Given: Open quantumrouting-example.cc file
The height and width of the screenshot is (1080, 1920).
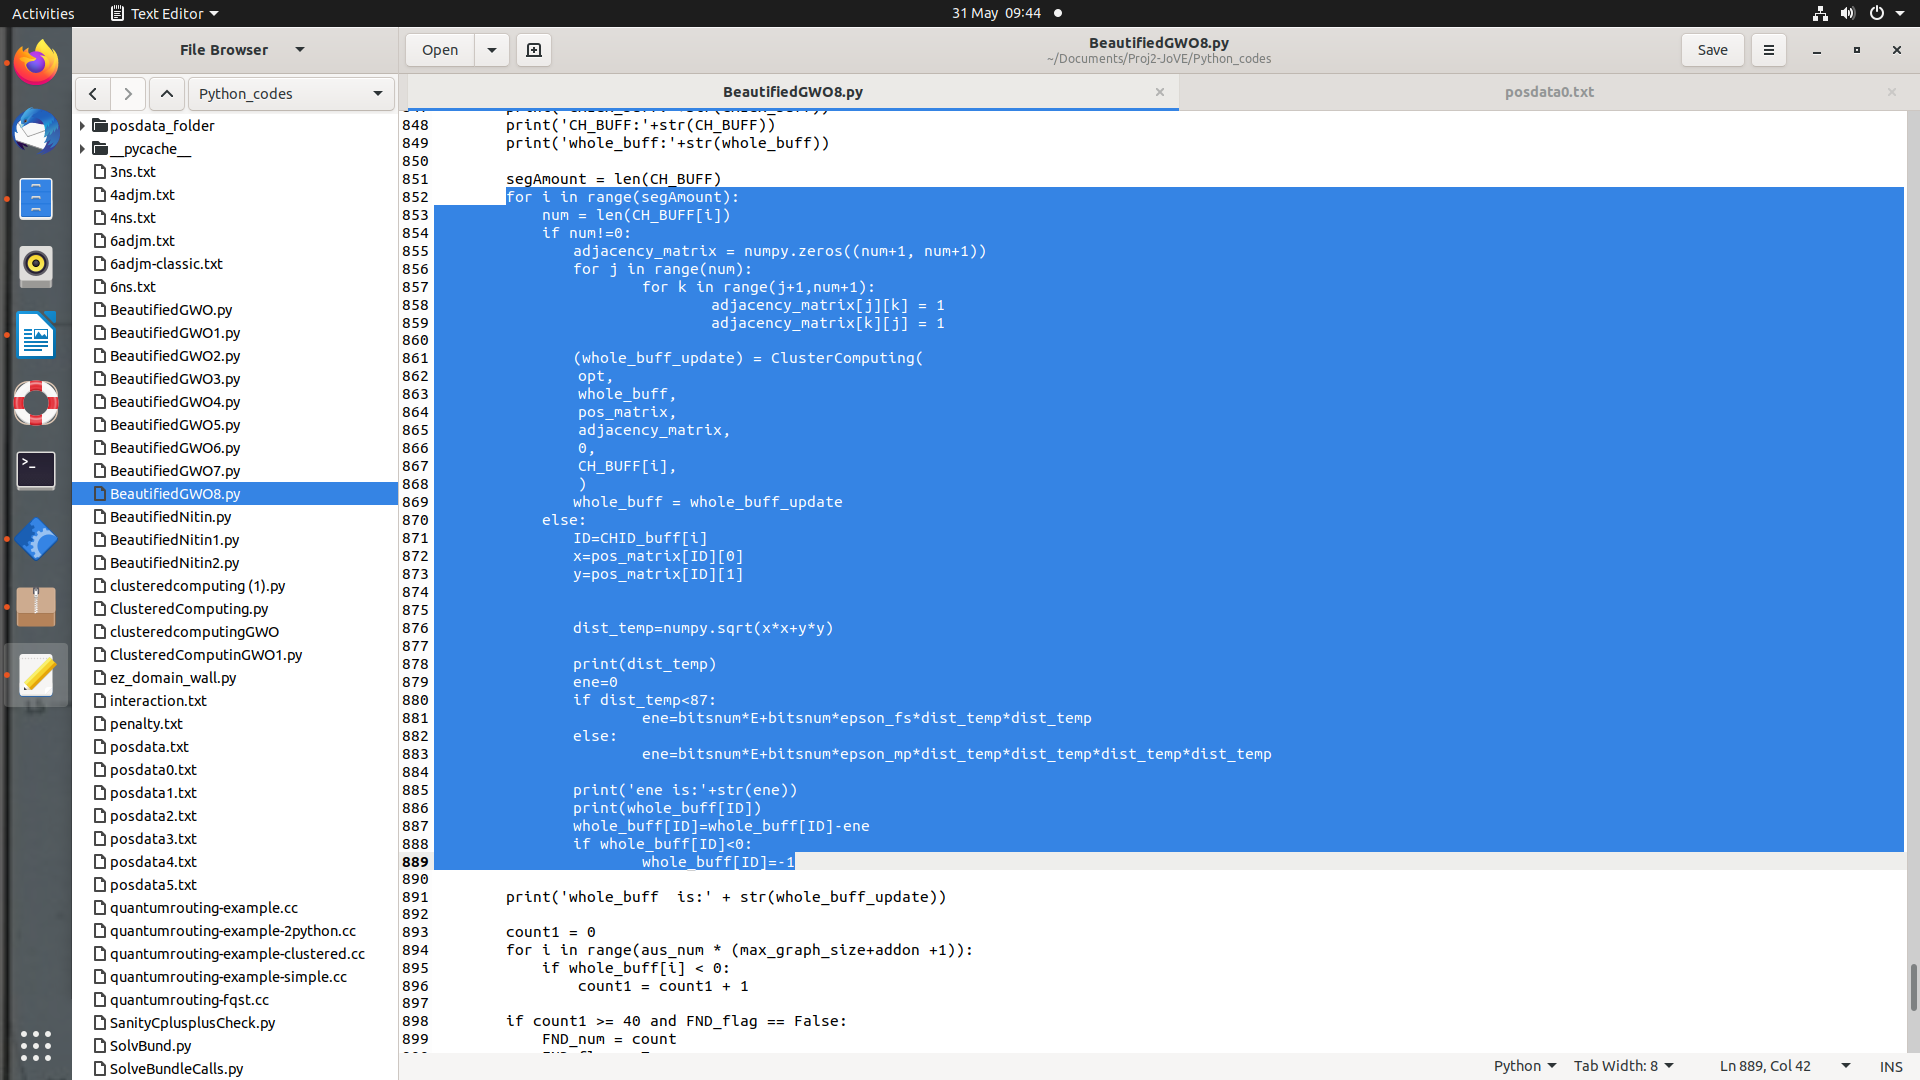Looking at the screenshot, I should click(204, 908).
